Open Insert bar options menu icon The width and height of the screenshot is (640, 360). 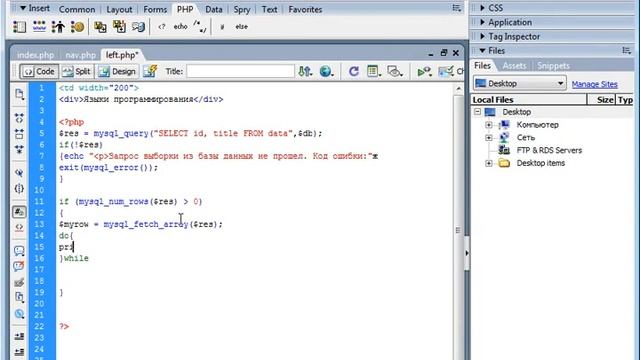coord(456,8)
